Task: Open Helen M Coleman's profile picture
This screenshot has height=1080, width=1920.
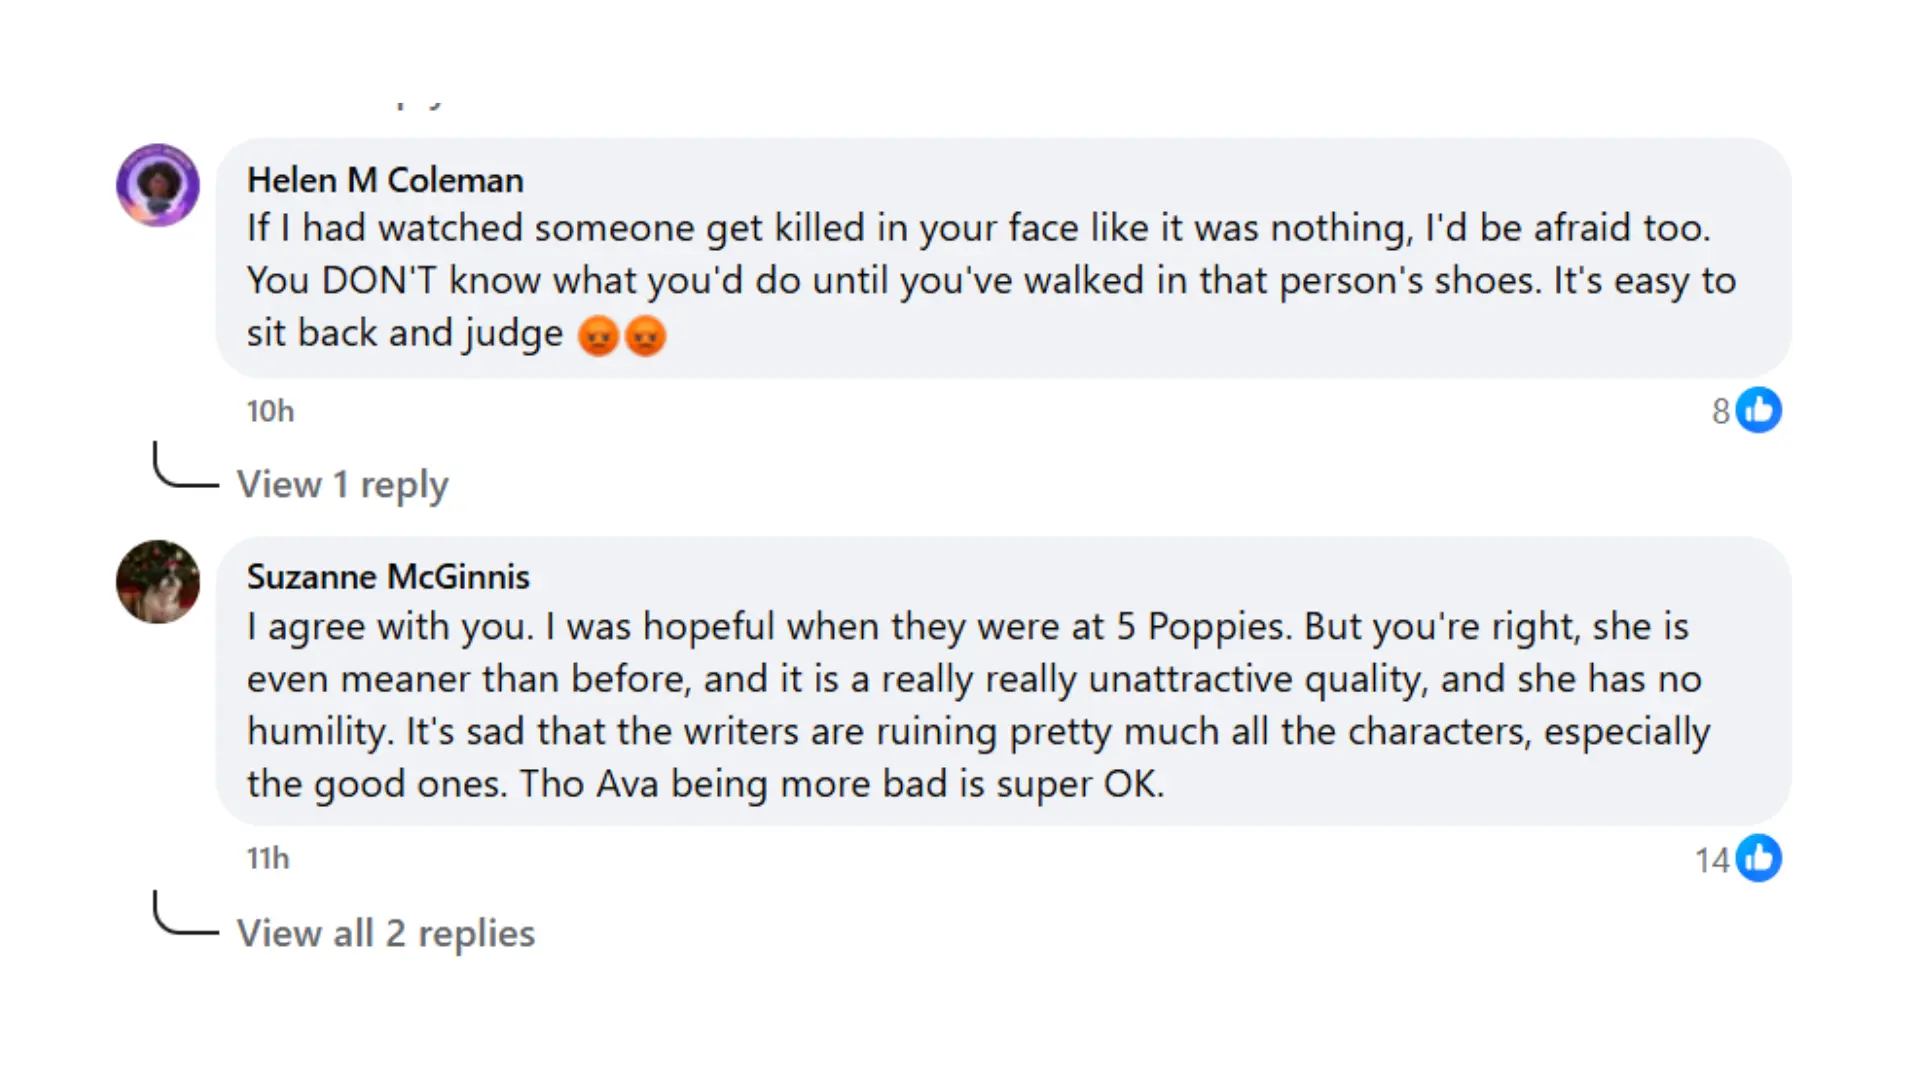Action: [x=158, y=185]
